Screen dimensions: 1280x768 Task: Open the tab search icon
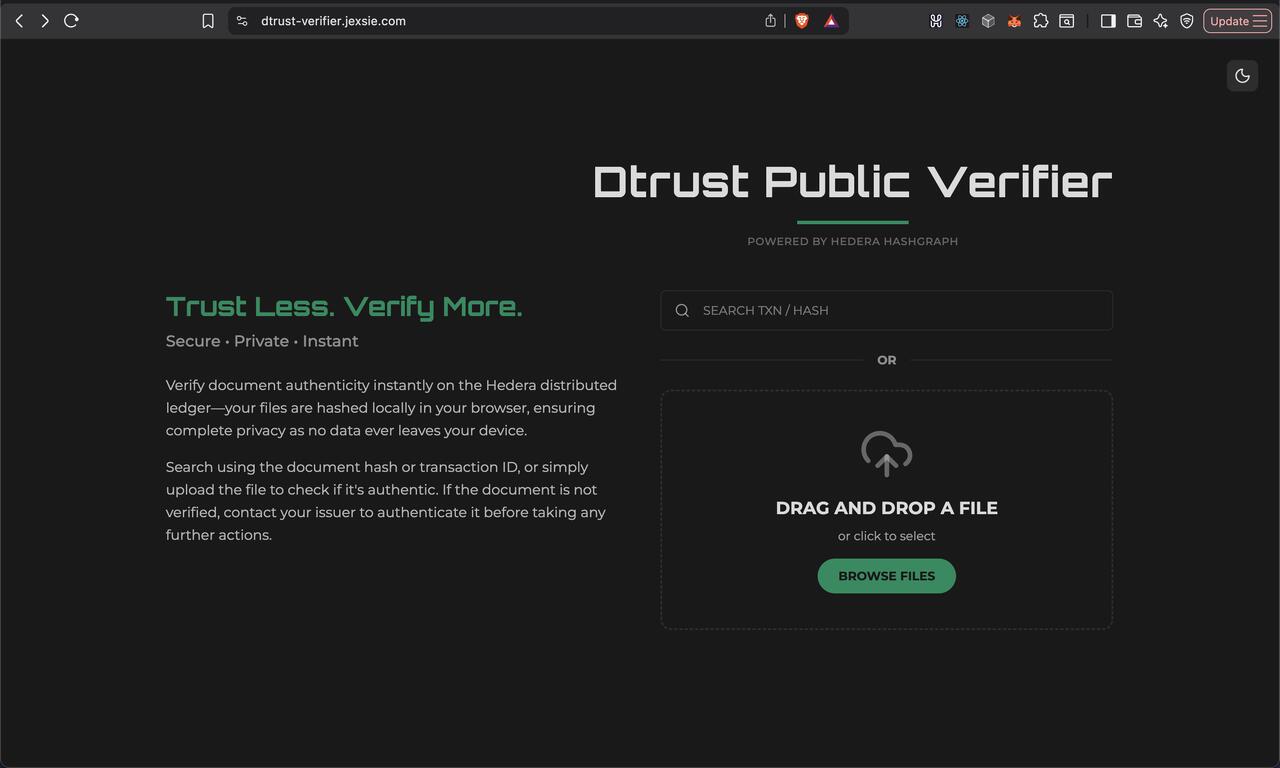click(x=1067, y=21)
